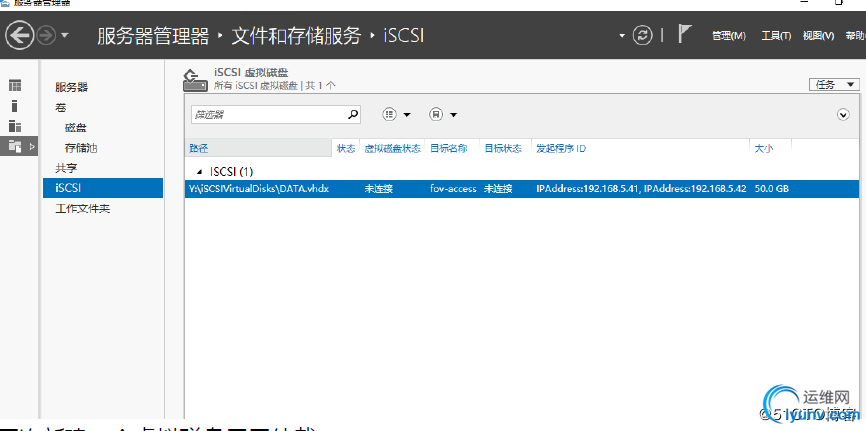The height and width of the screenshot is (431, 866).
Task: Open 磁盘 in the sidebar
Action: [x=76, y=128]
